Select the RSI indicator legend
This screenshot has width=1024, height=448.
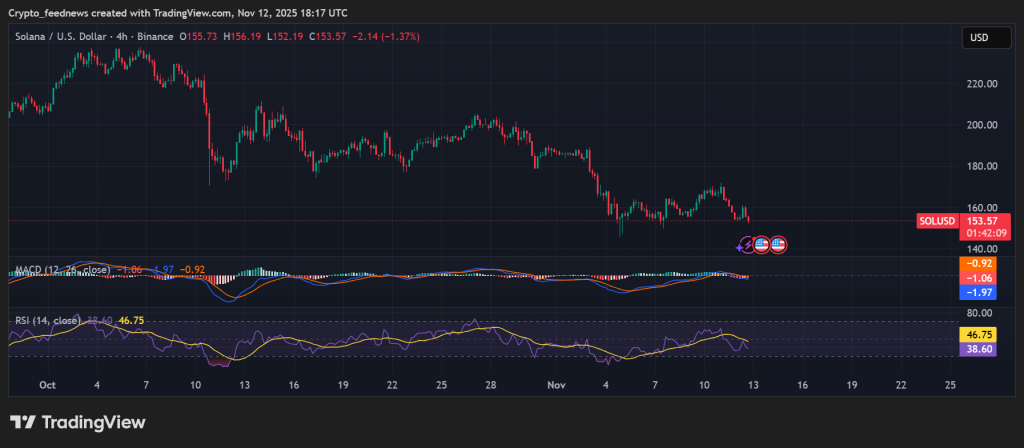coord(48,320)
